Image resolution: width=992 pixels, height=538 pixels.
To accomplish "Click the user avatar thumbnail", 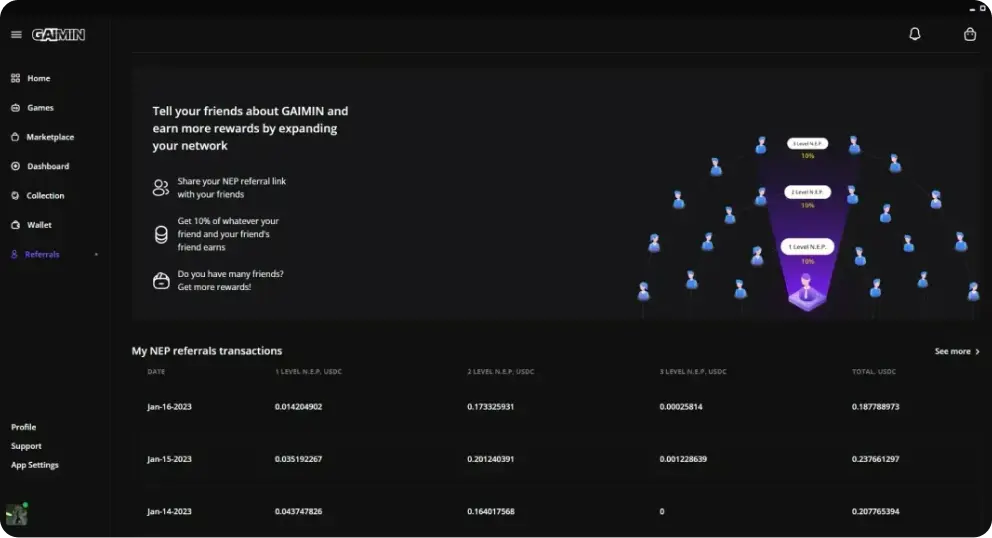I will point(16,515).
